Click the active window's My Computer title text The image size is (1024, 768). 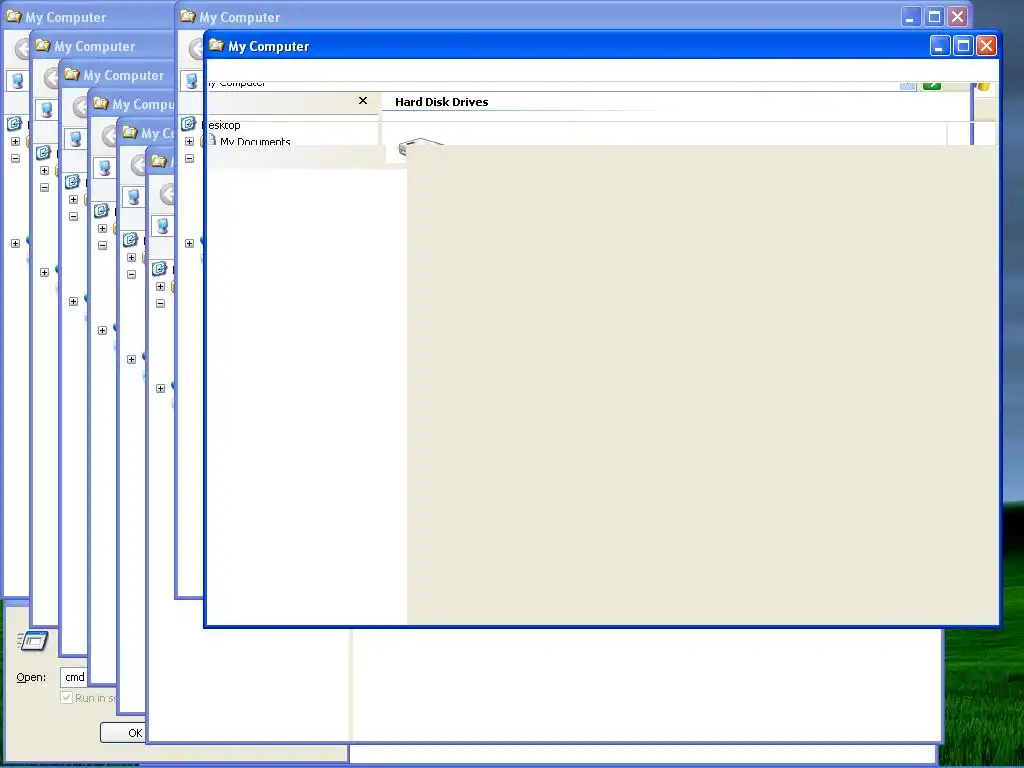(x=268, y=46)
